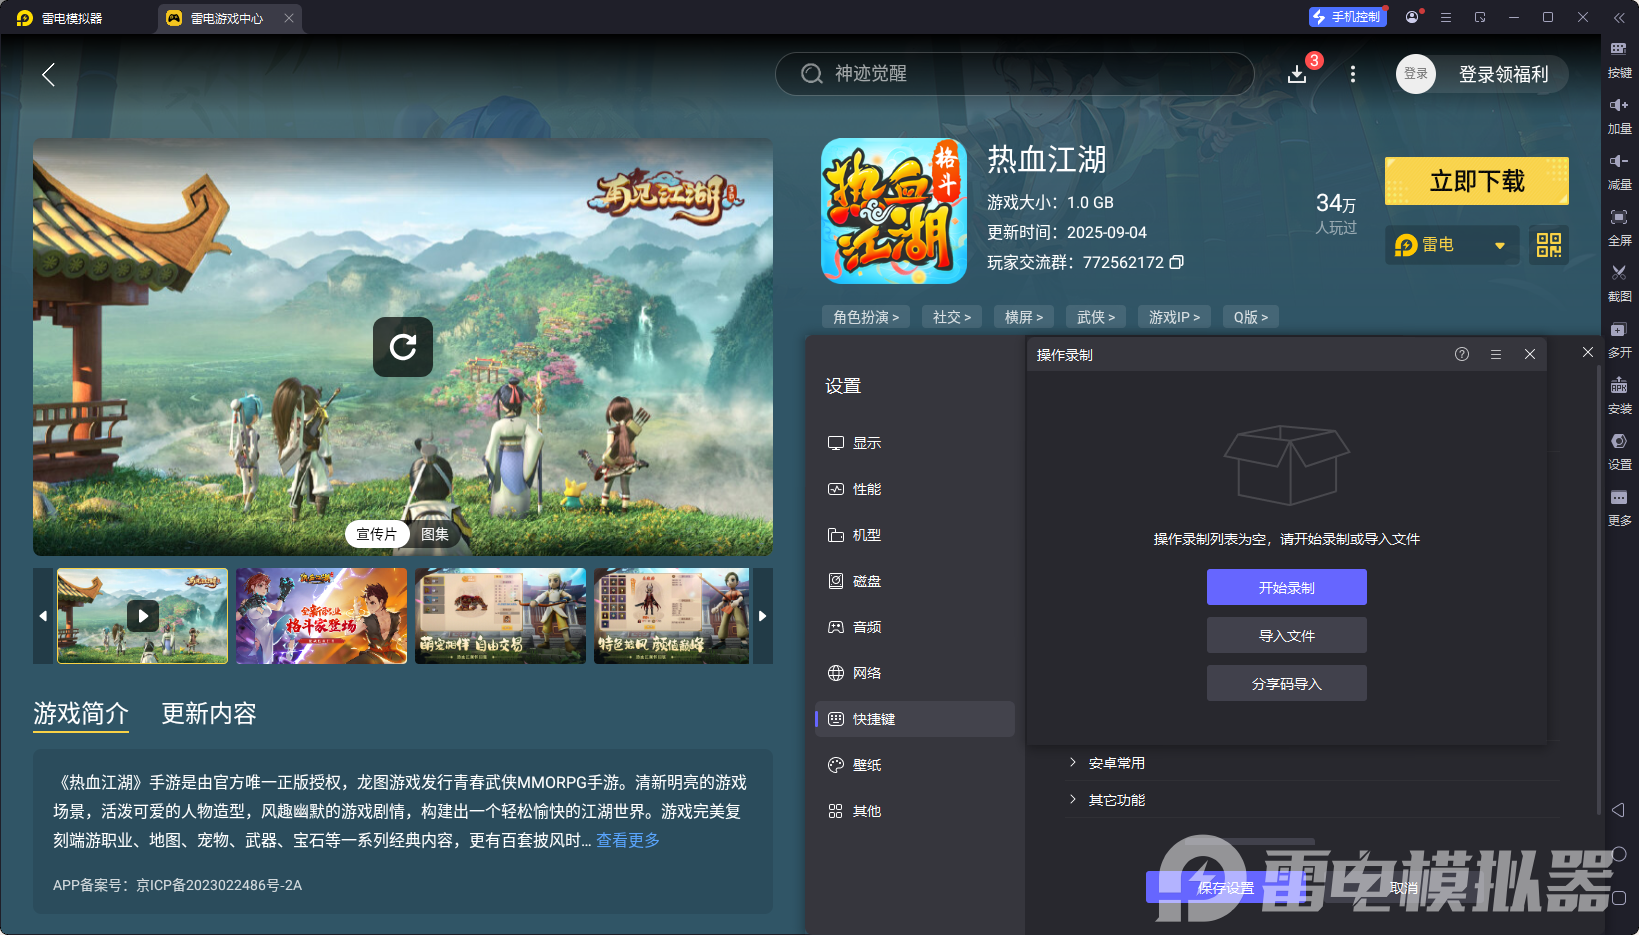
Task: Open the 按键 keymapping tool
Action: click(x=1619, y=59)
